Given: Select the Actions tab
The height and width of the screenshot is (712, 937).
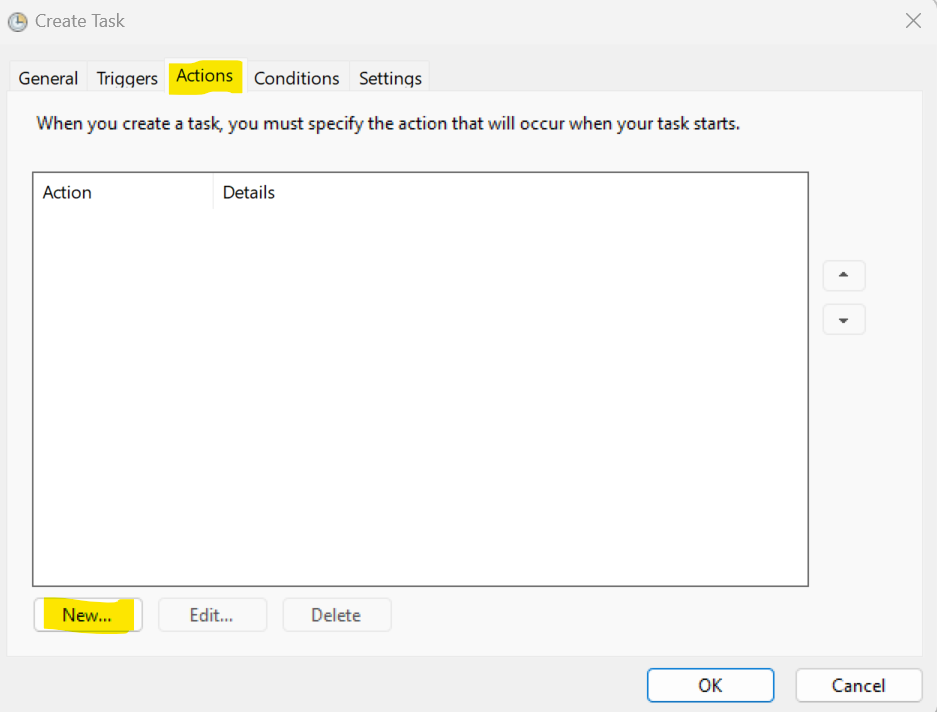Looking at the screenshot, I should [x=205, y=76].
